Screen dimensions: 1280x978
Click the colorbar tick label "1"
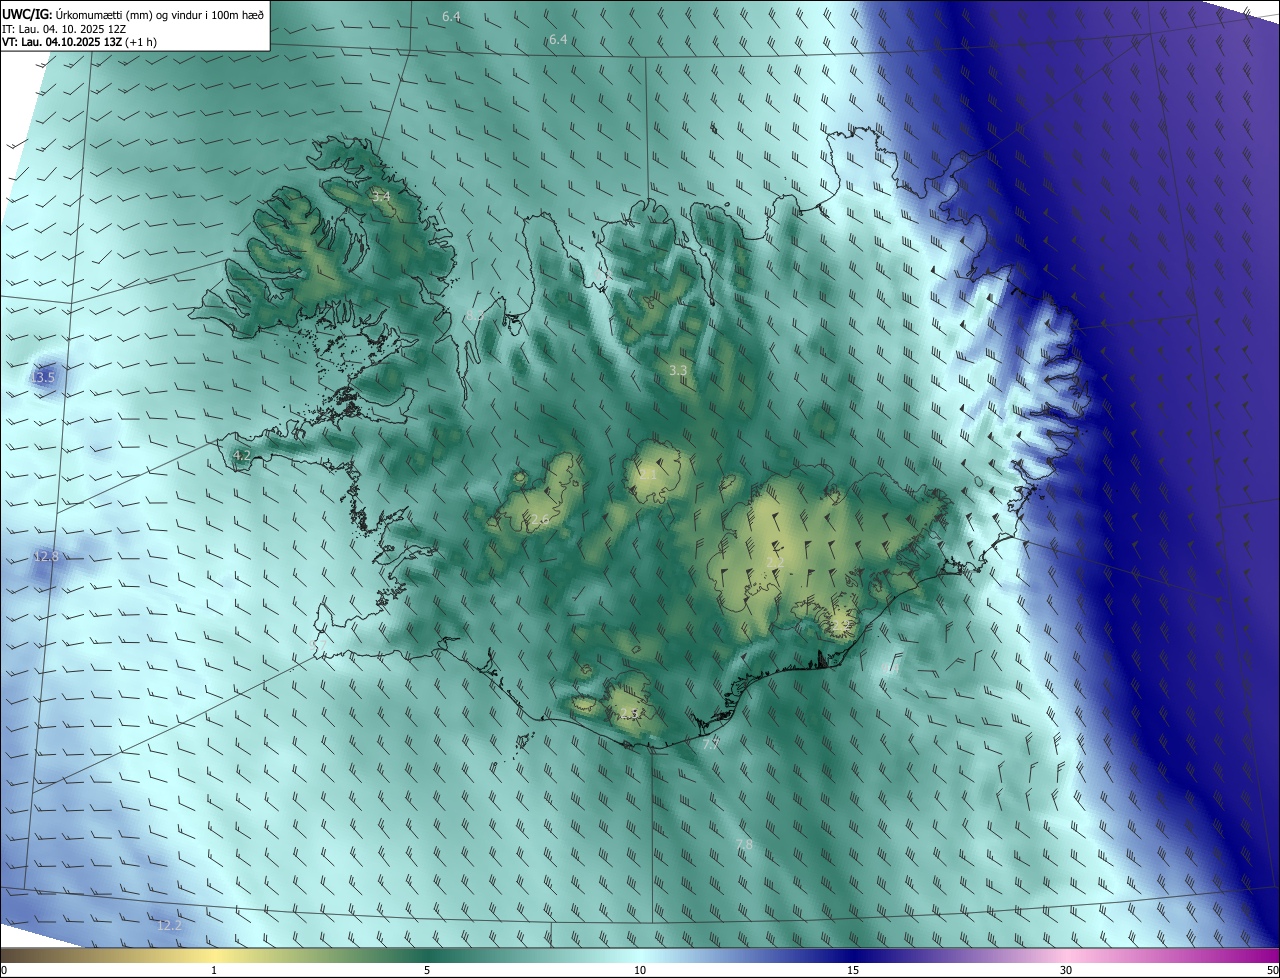215,971
